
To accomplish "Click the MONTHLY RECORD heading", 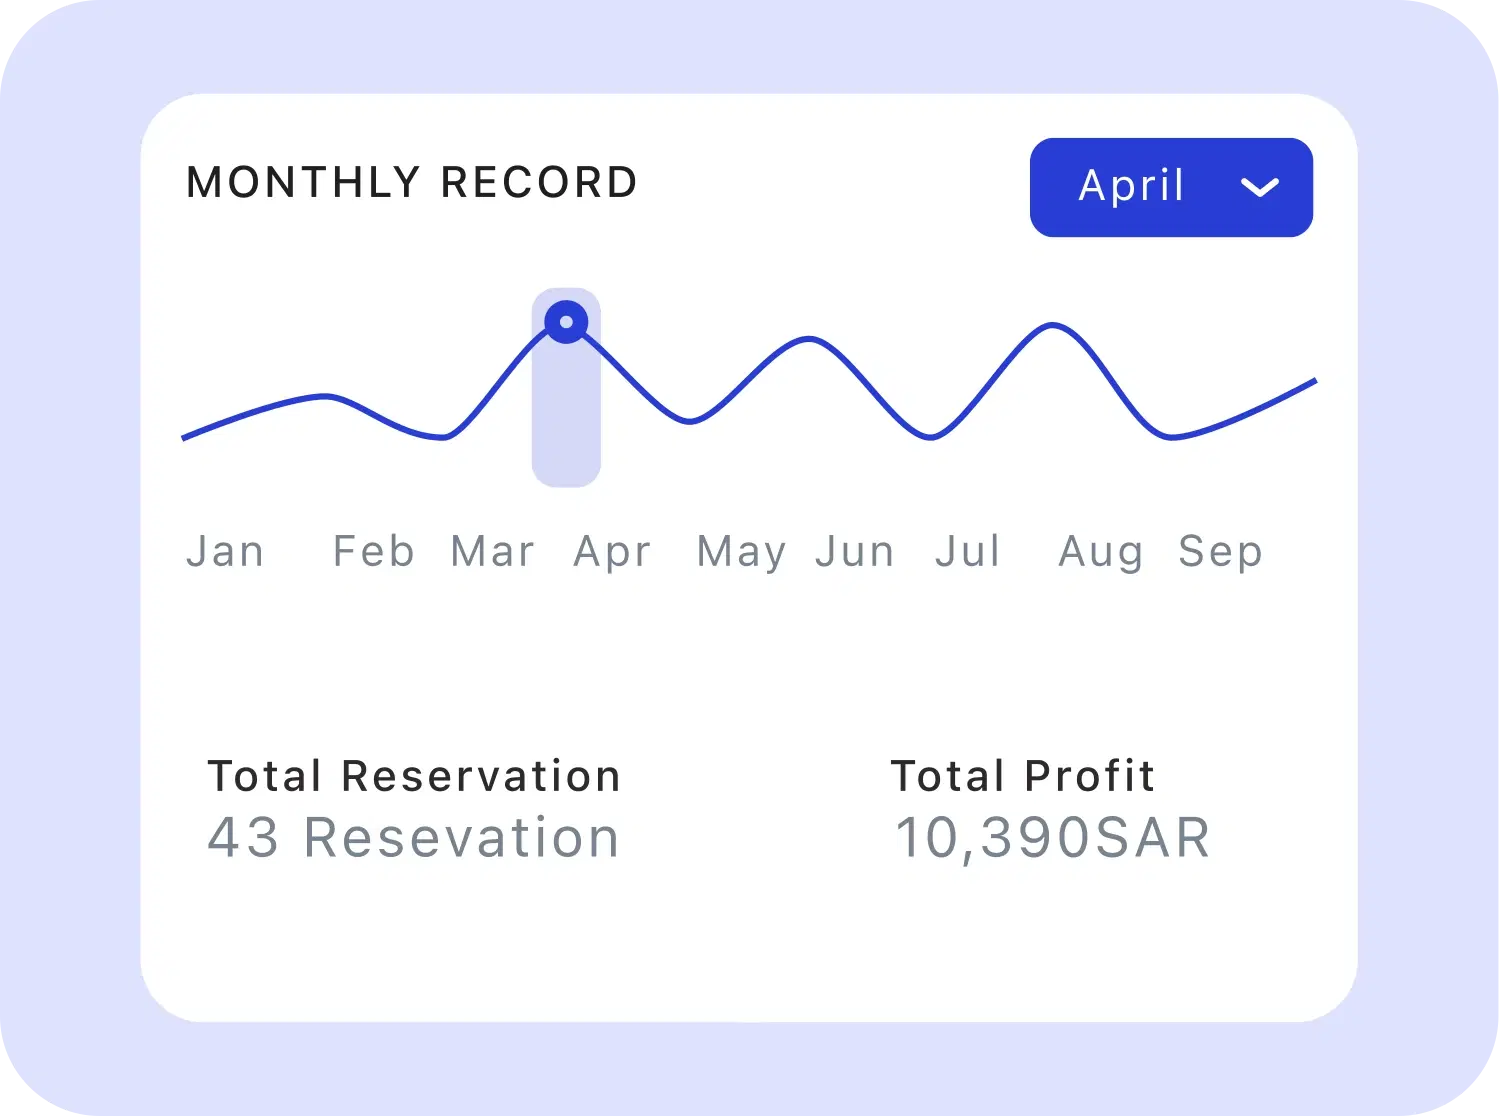I will (x=412, y=183).
